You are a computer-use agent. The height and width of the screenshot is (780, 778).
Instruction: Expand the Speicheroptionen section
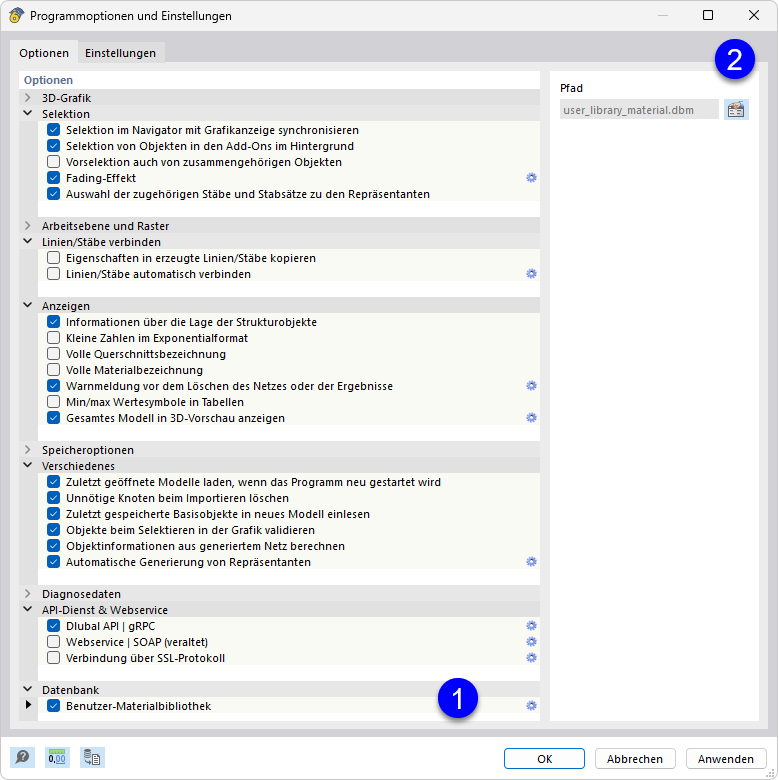pos(28,450)
